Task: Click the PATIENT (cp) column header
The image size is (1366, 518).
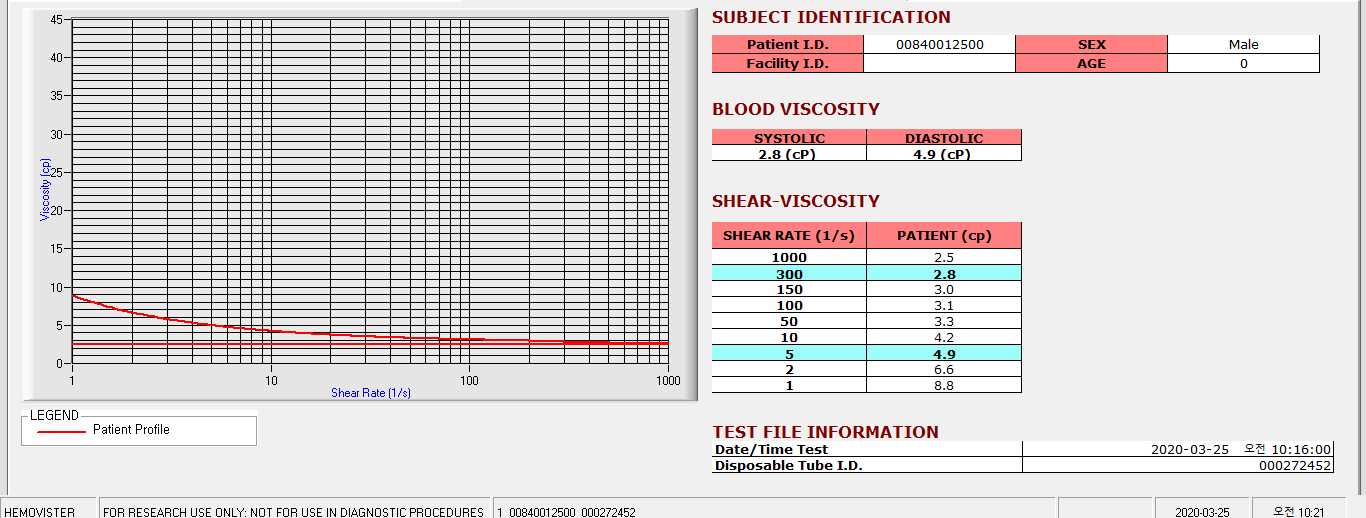Action: click(x=944, y=236)
